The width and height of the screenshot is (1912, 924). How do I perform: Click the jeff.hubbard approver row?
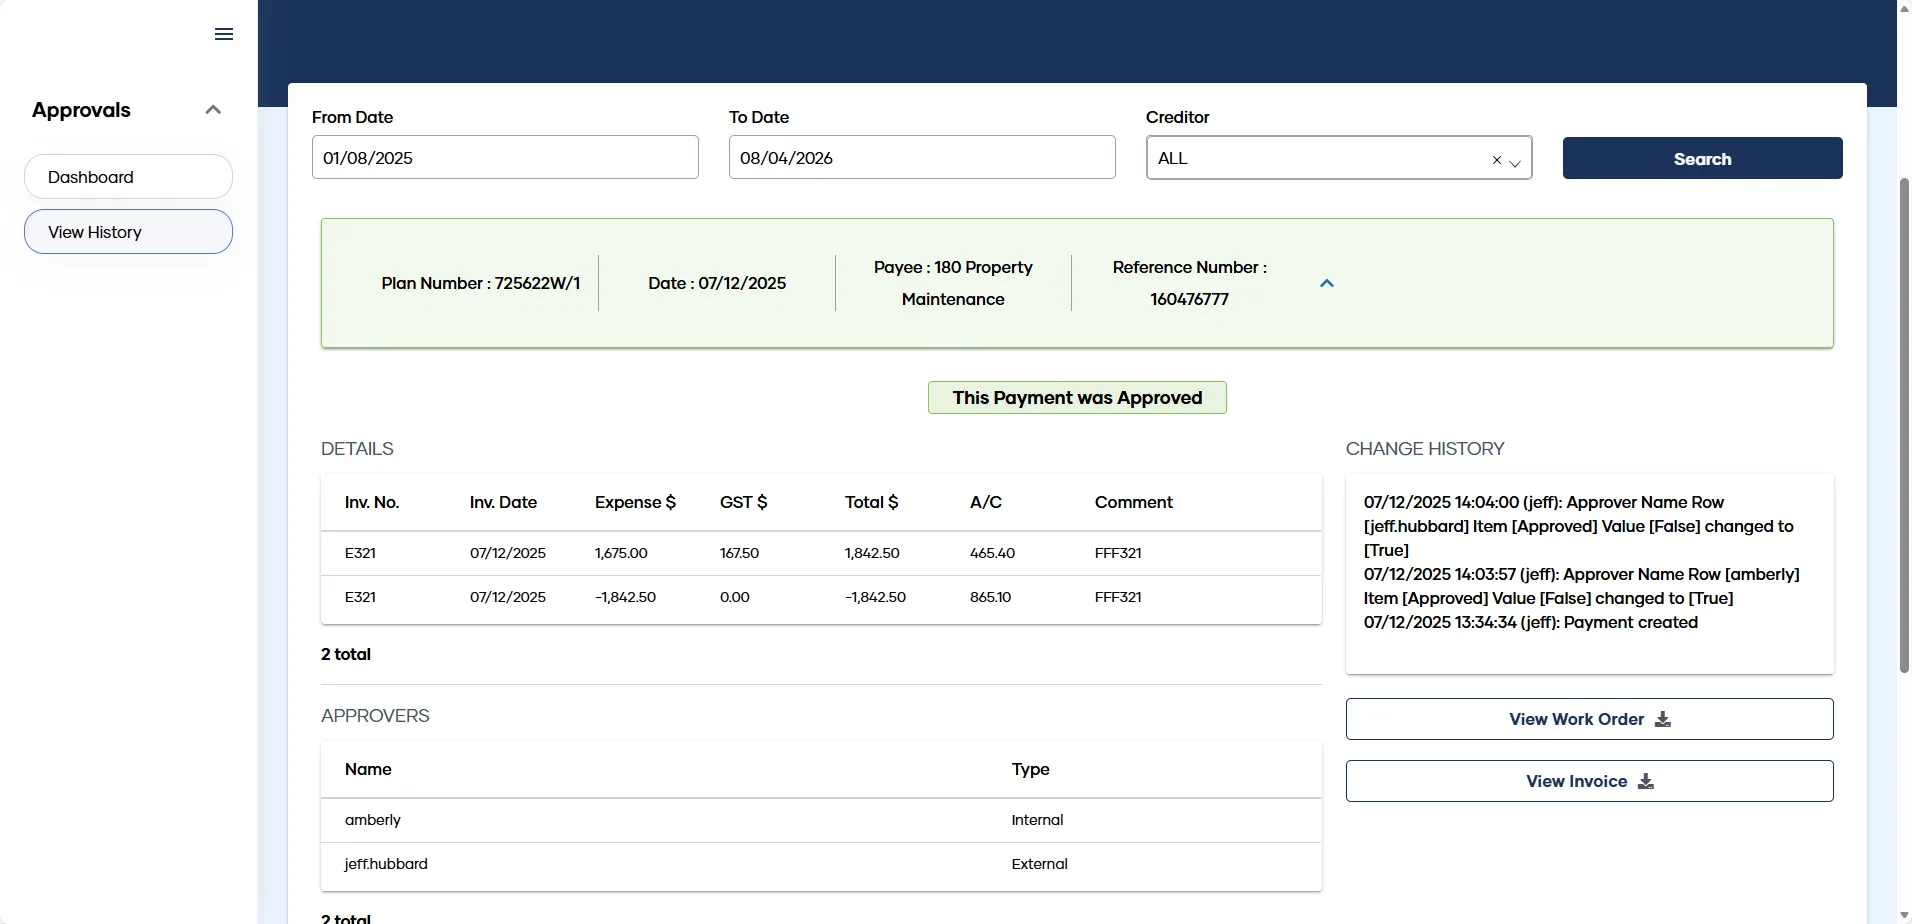[821, 864]
